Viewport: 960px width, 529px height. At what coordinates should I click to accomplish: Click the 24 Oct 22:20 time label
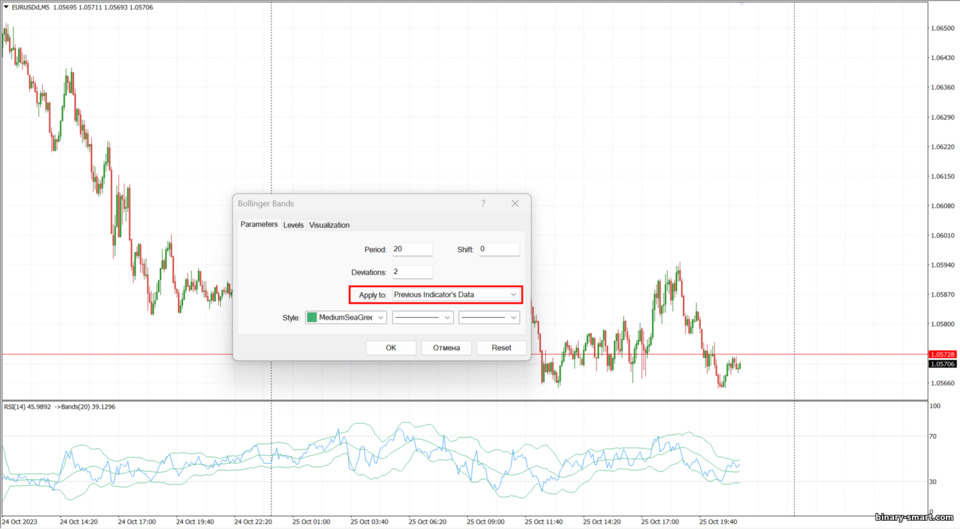[253, 522]
